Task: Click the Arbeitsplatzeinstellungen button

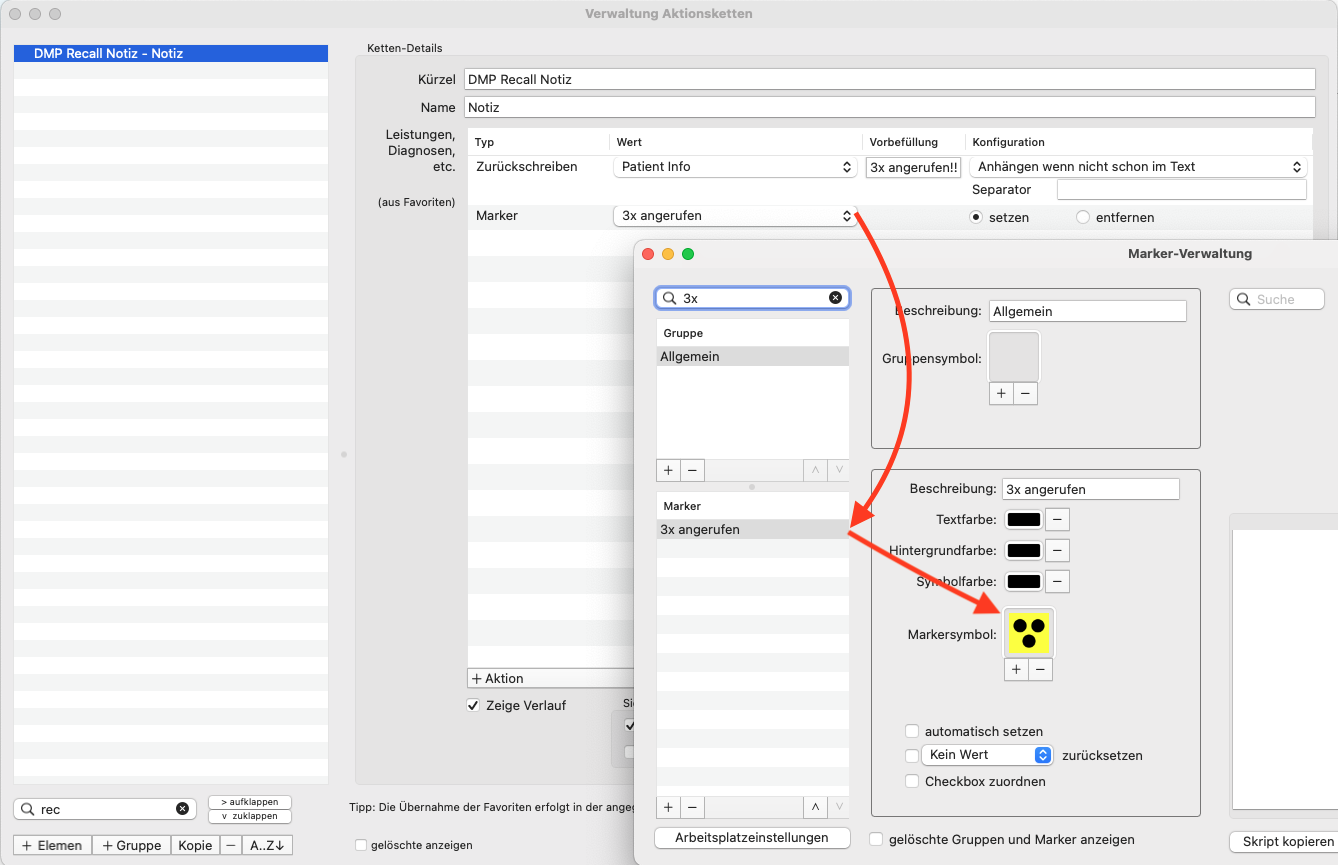Action: pyautogui.click(x=752, y=838)
